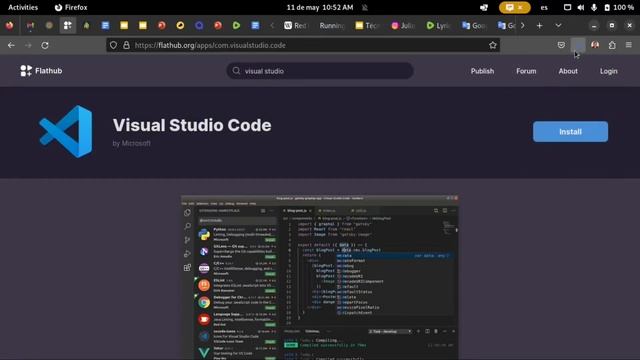Focus the "visual studio" search field
The image size is (640, 360).
(320, 71)
